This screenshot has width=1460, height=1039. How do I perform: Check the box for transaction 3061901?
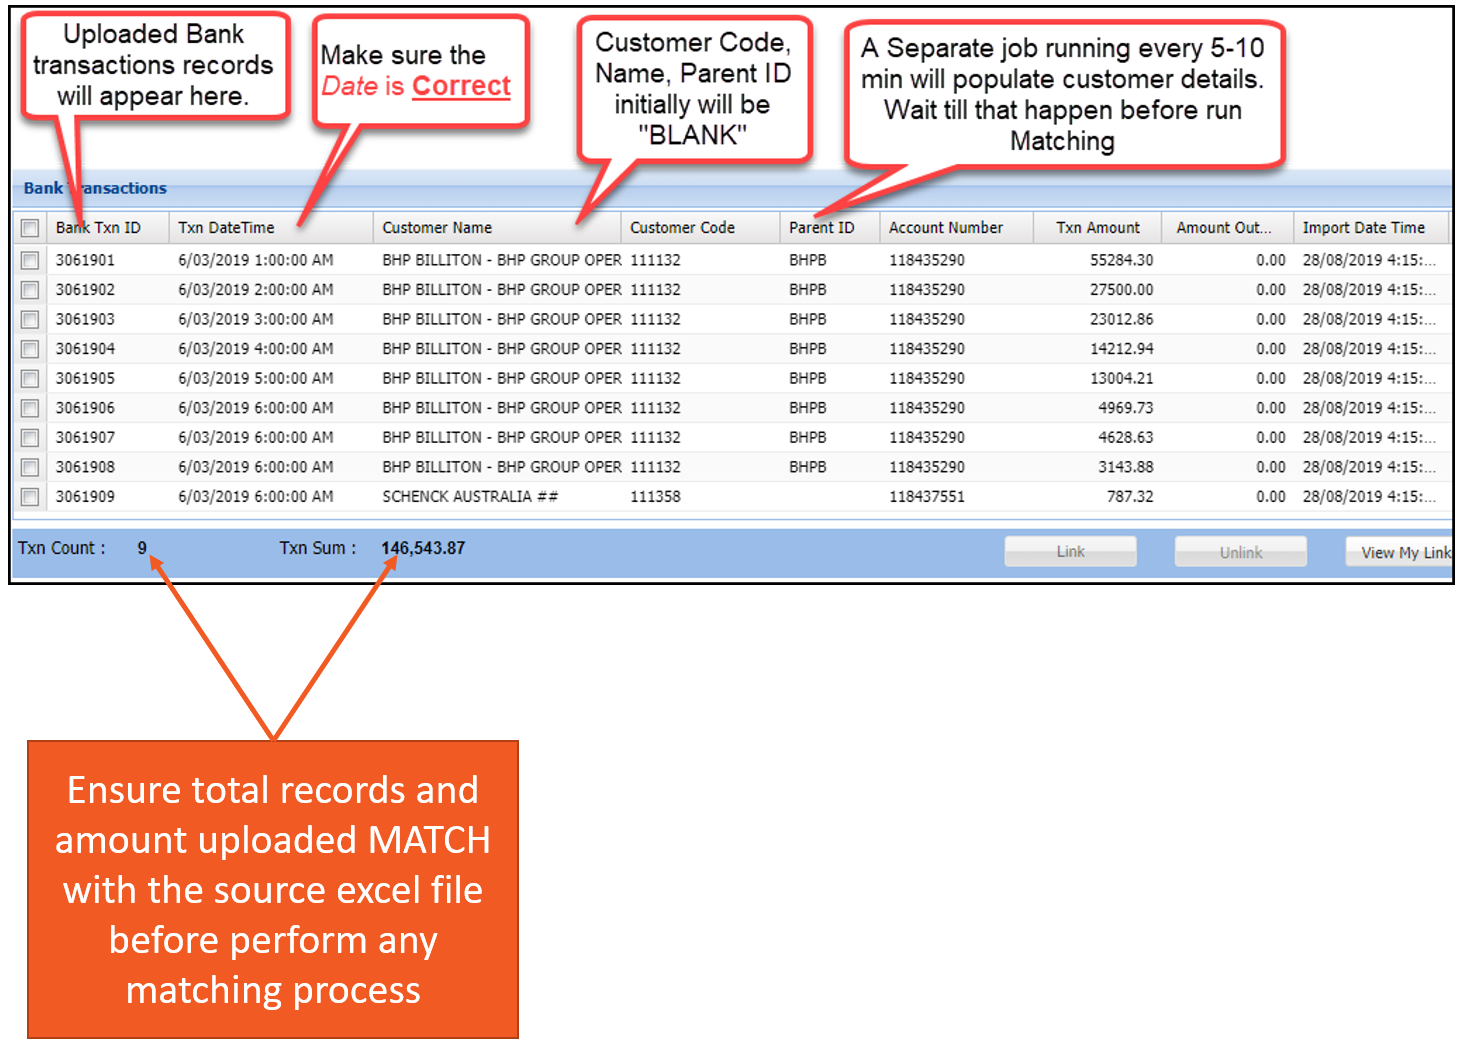[x=30, y=261]
